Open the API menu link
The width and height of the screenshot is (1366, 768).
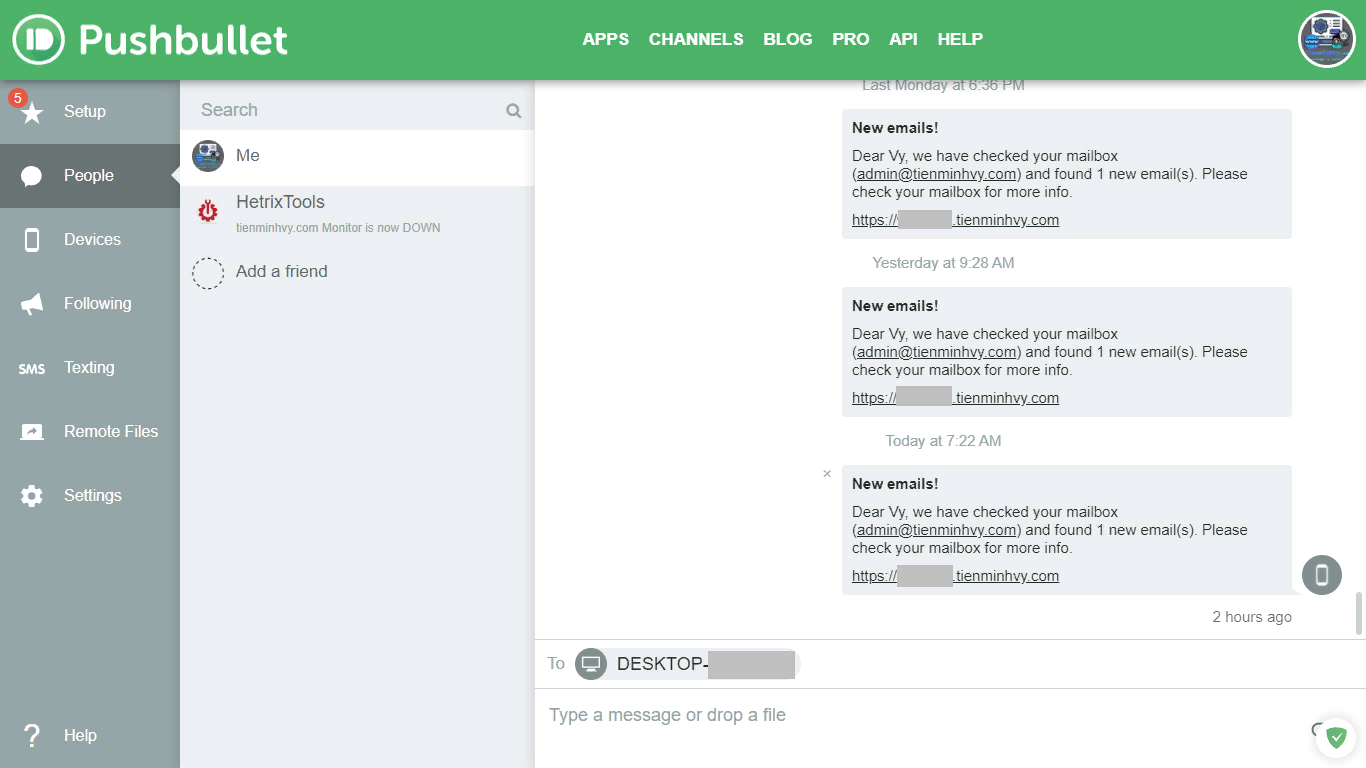pos(903,40)
